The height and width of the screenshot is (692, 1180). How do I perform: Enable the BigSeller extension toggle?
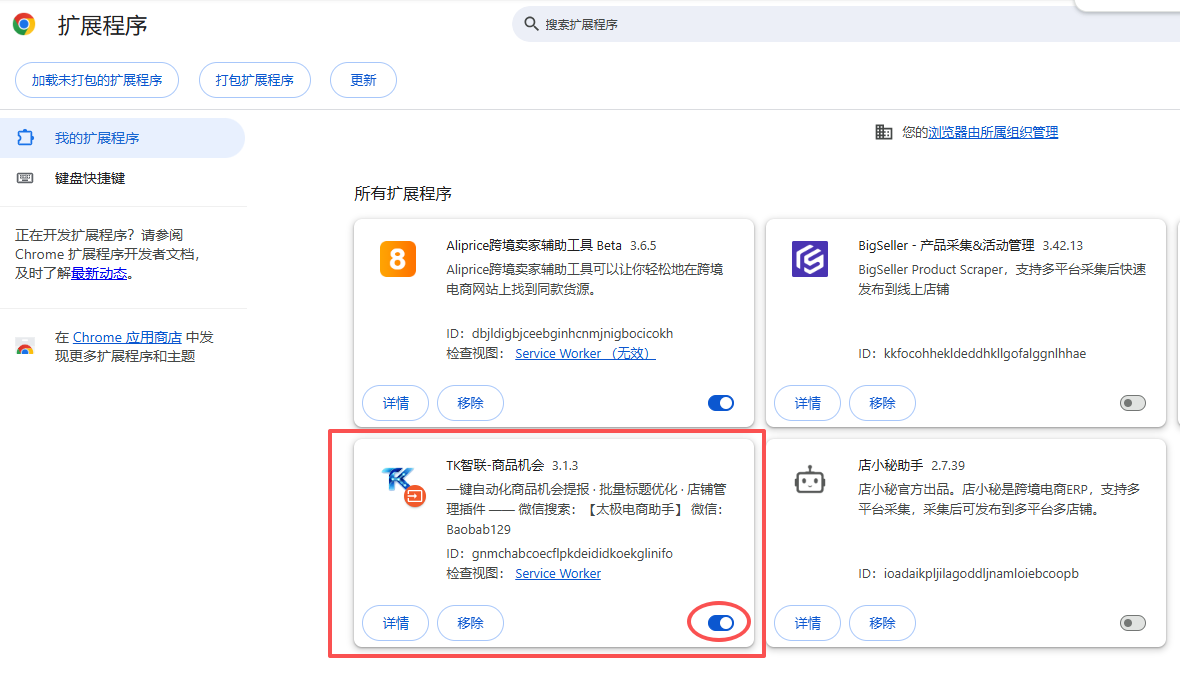1132,403
